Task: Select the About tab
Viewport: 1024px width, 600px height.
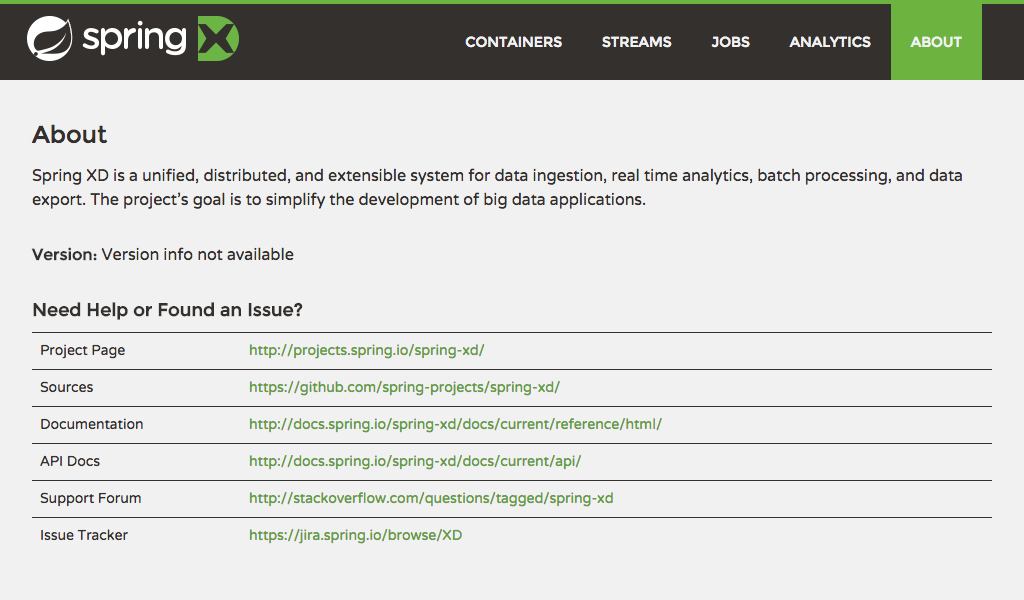Action: click(936, 42)
